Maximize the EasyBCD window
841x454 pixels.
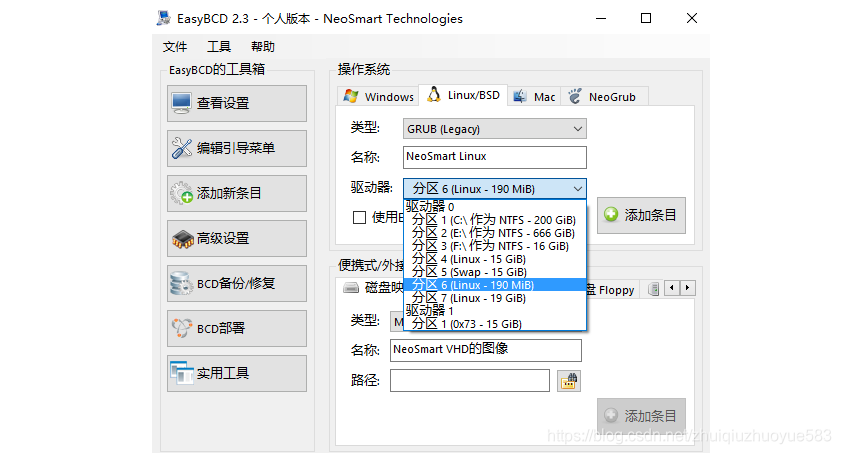[646, 18]
